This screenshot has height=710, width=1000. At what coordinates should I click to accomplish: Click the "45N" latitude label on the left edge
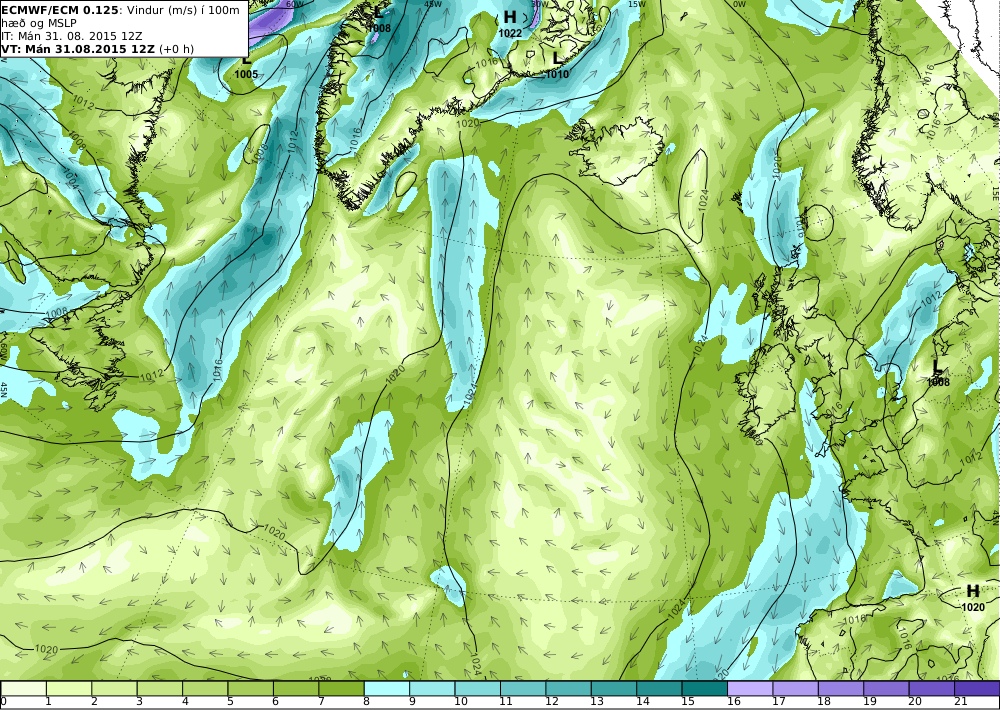coord(4,390)
